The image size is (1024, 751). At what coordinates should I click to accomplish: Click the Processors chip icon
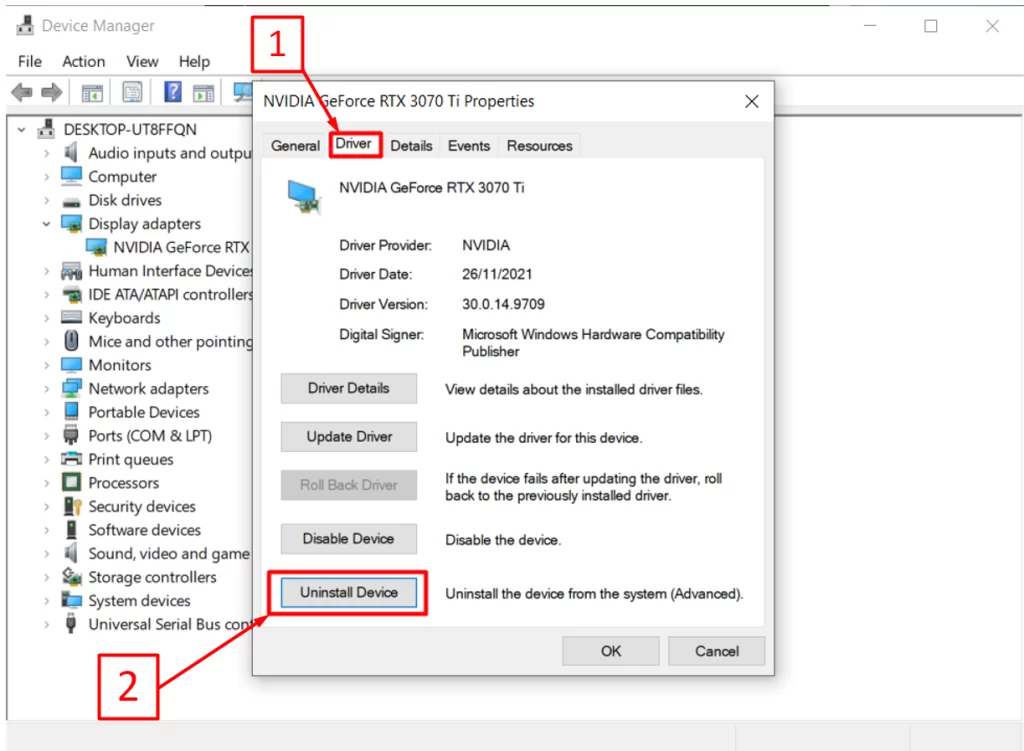click(x=71, y=483)
